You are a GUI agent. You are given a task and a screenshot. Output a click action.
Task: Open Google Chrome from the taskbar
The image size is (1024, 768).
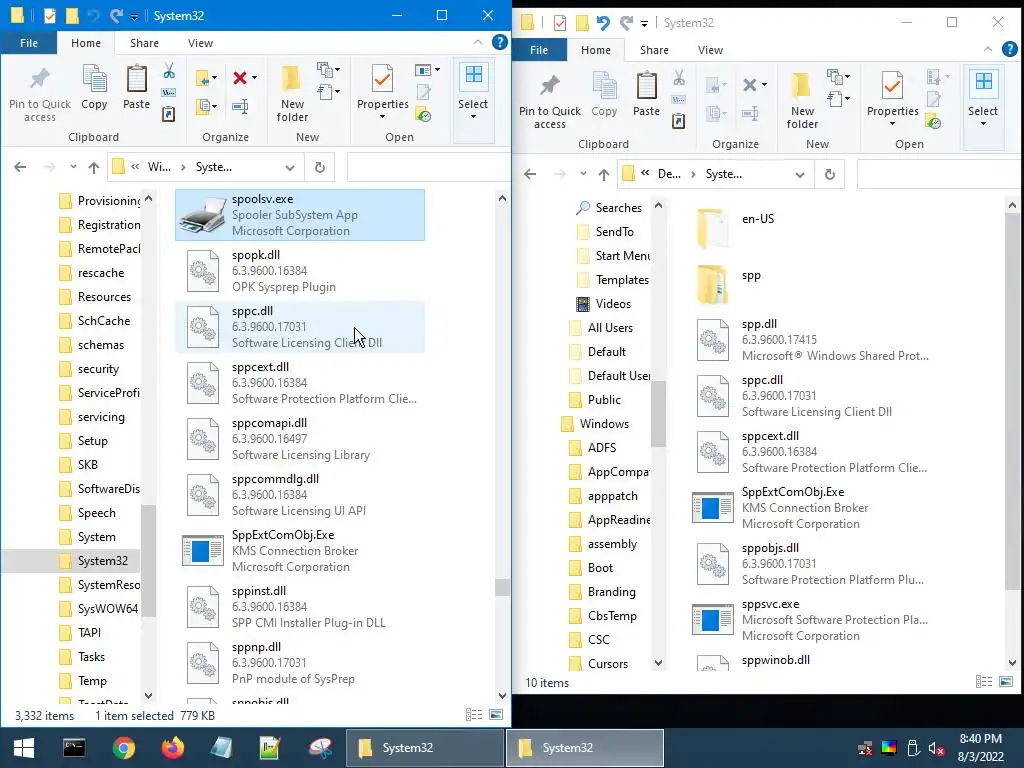123,748
